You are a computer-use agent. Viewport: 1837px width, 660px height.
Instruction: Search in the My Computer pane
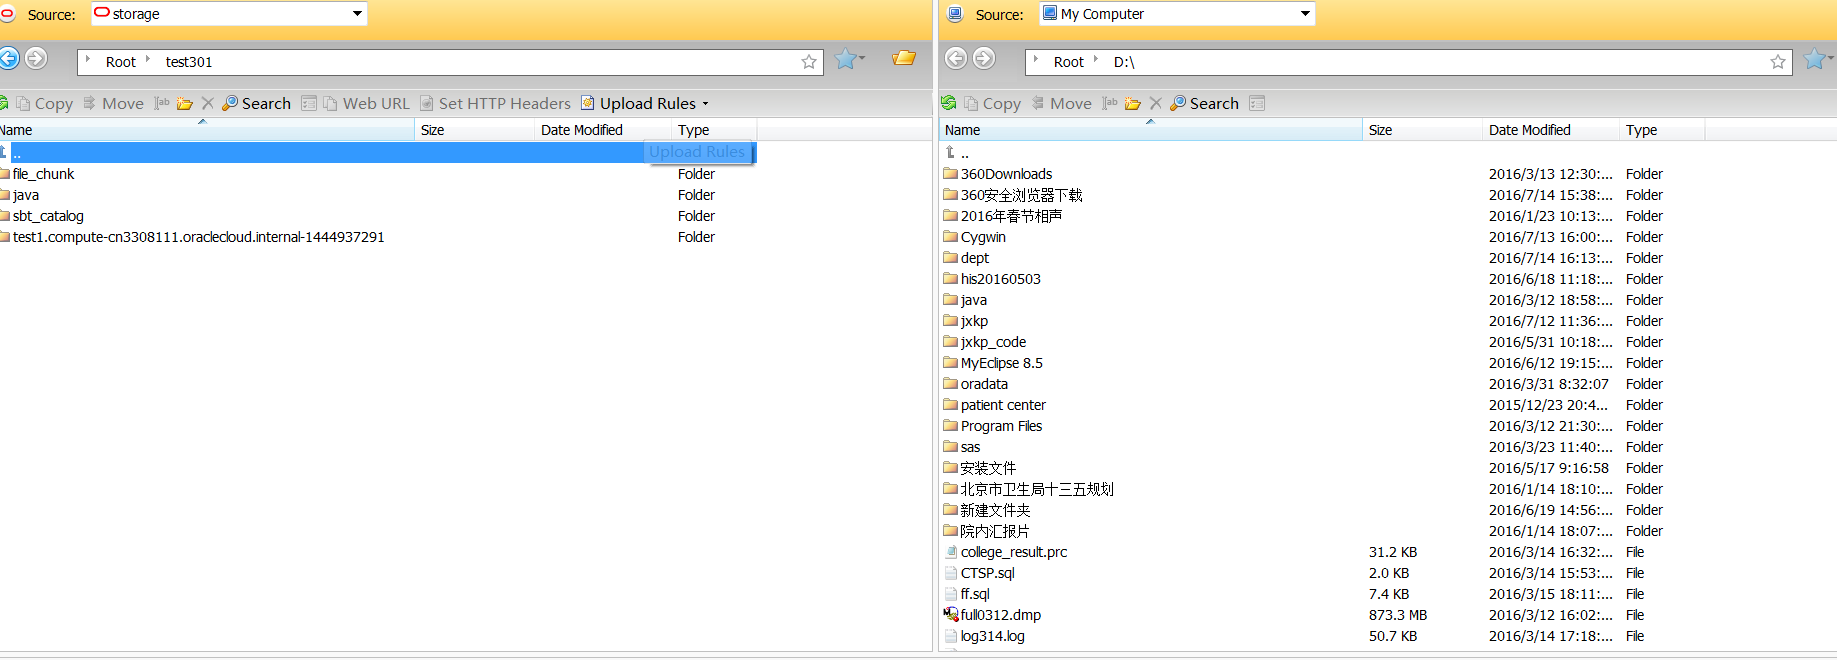(x=1205, y=103)
